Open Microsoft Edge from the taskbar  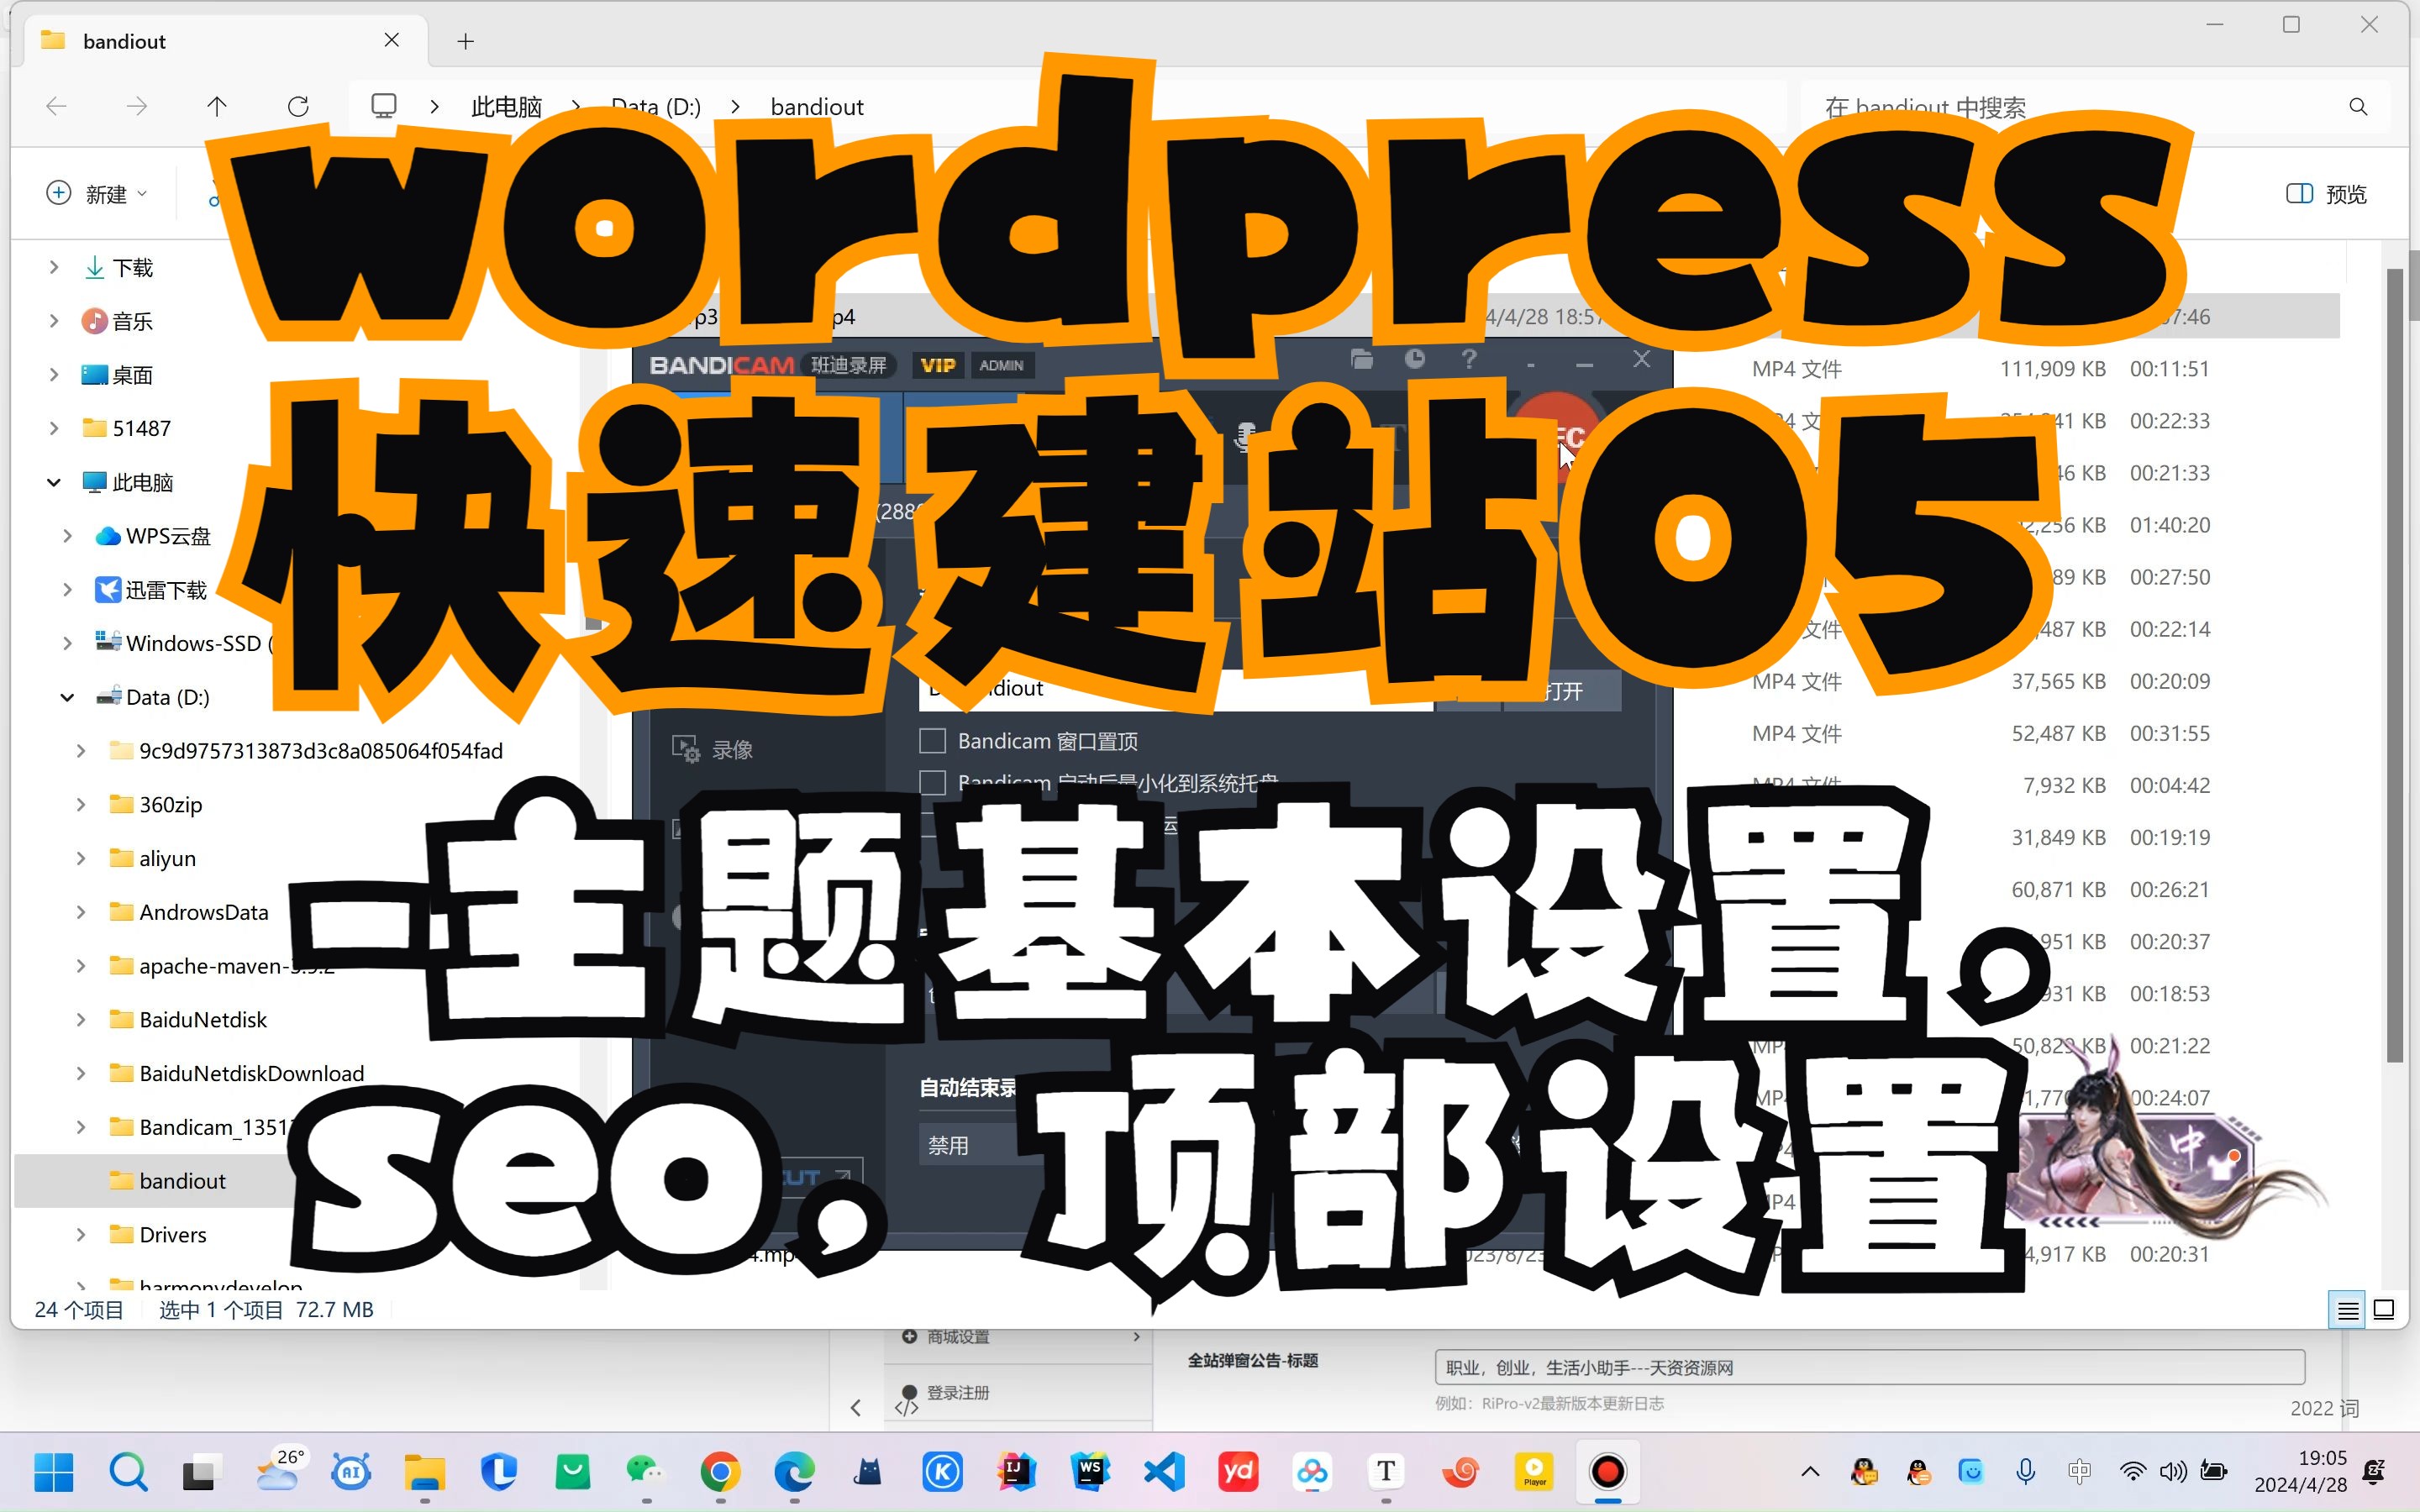tap(794, 1472)
